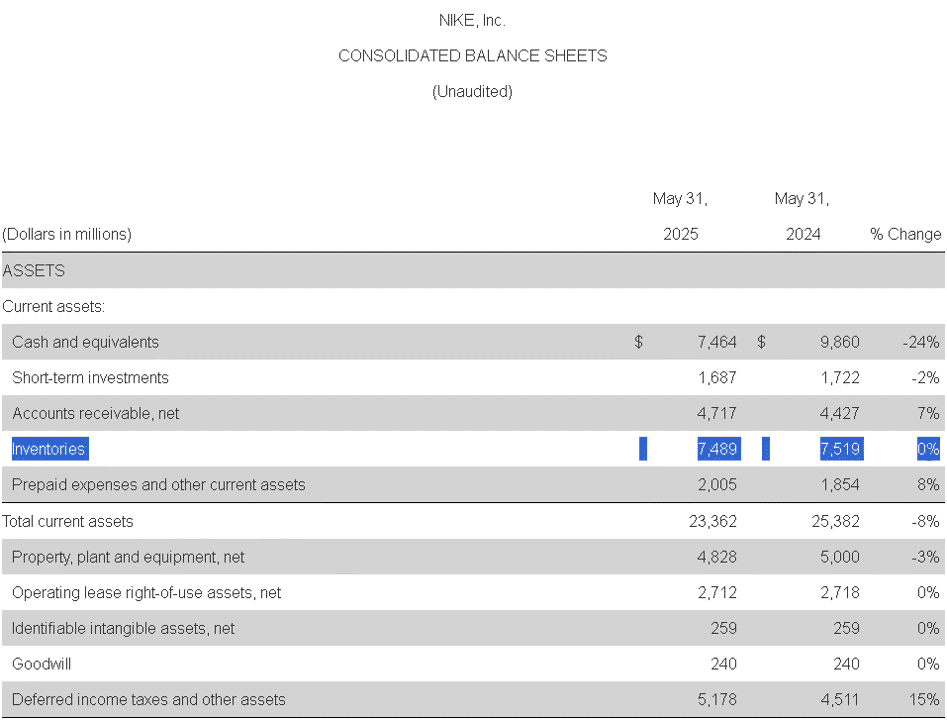Click the 7% change value
This screenshot has height=720, width=947.
pos(928,413)
